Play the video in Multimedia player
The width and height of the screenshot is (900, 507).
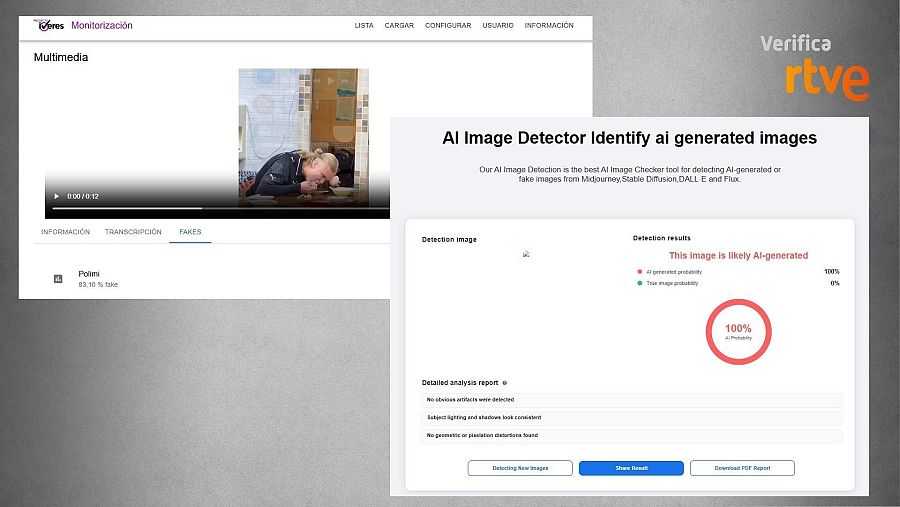tap(56, 196)
